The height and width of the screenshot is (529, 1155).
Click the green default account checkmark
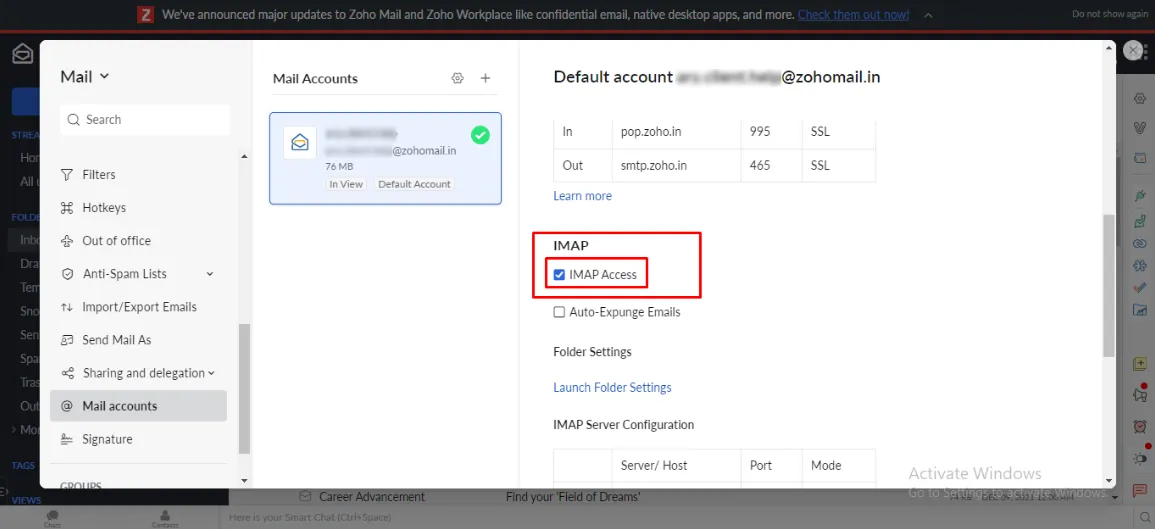tap(480, 135)
